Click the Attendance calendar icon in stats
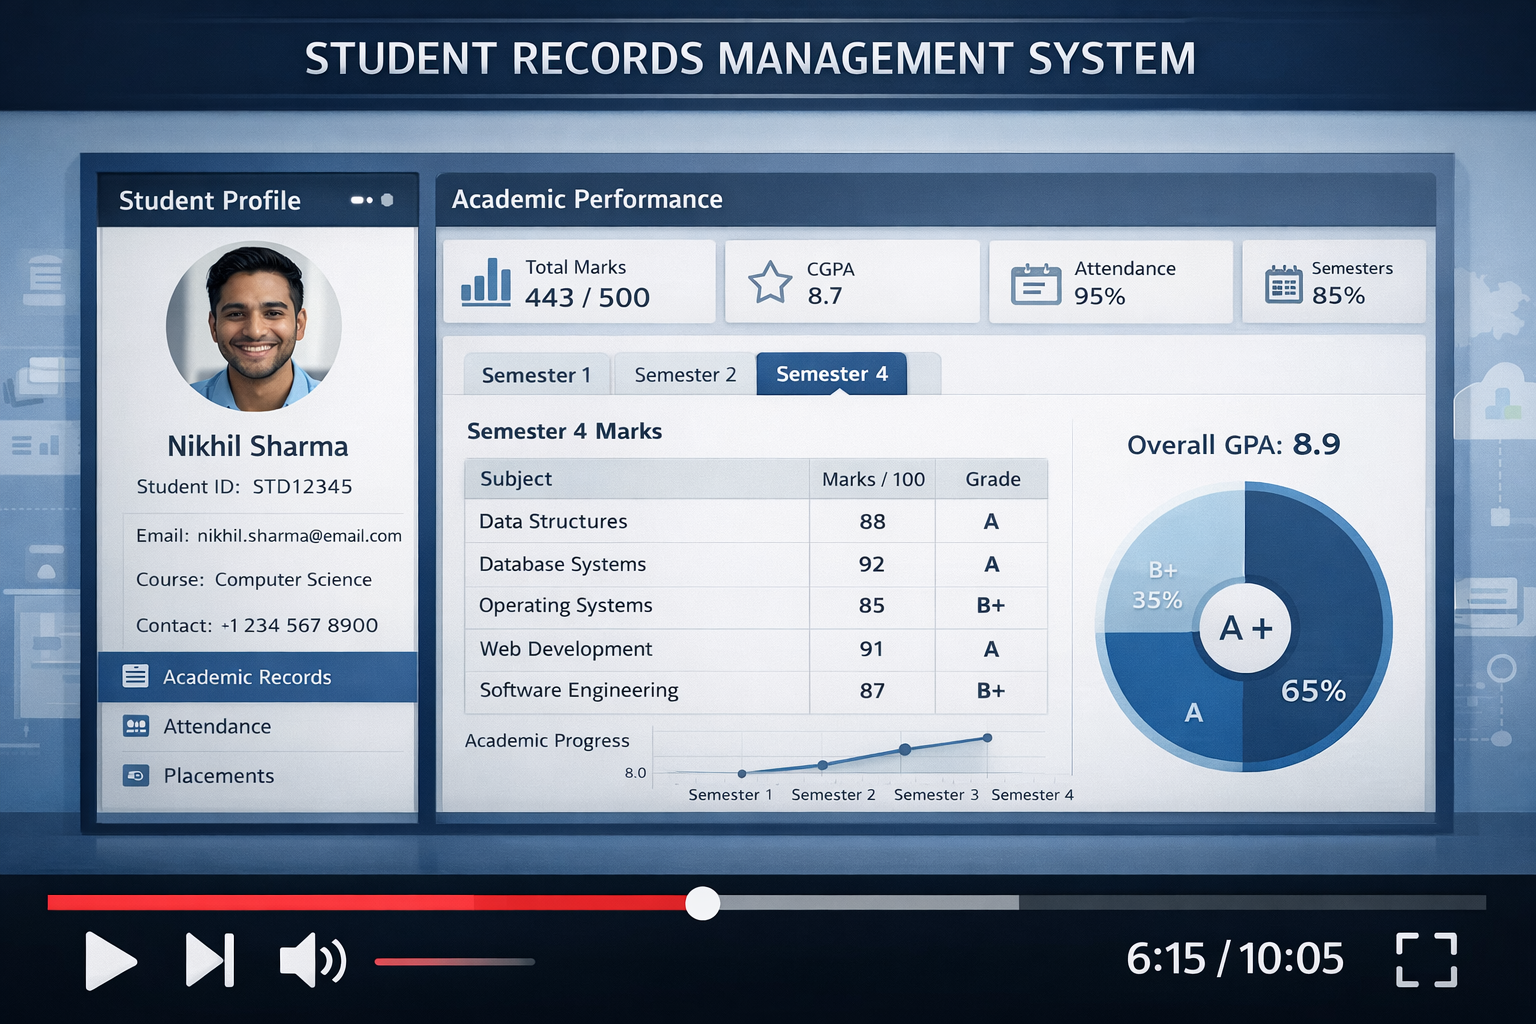Screen dimensions: 1536x1024 coord(1035,283)
